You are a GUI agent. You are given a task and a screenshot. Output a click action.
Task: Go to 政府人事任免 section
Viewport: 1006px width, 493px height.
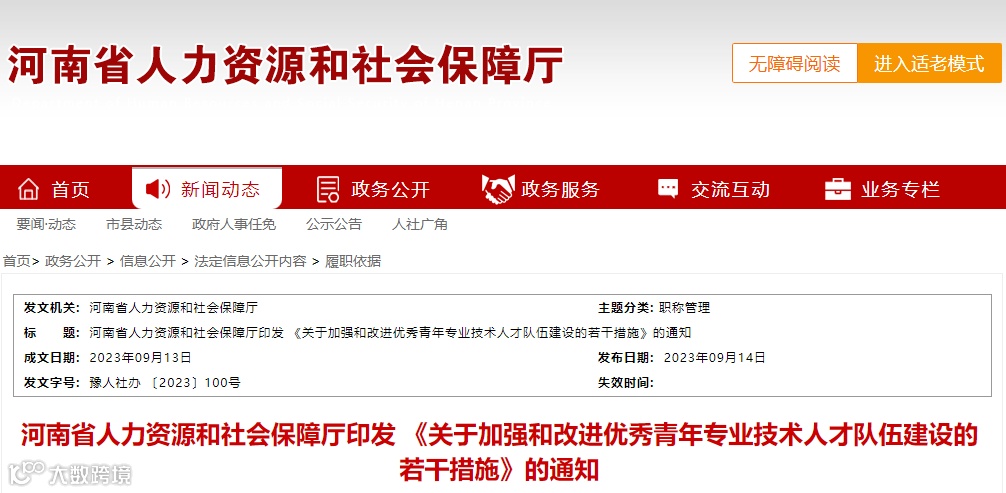tap(234, 224)
